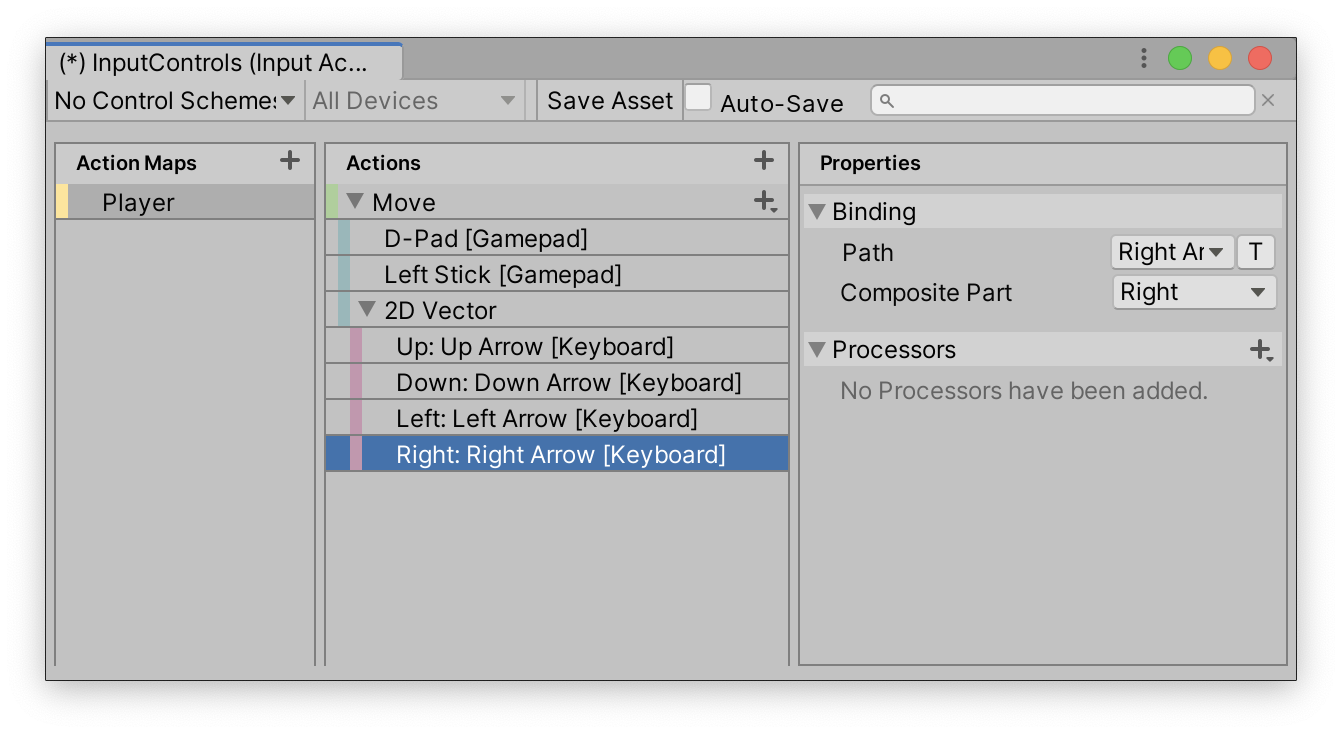Viewport: 1342px width, 734px height.
Task: Add a new action
Action: tap(764, 160)
